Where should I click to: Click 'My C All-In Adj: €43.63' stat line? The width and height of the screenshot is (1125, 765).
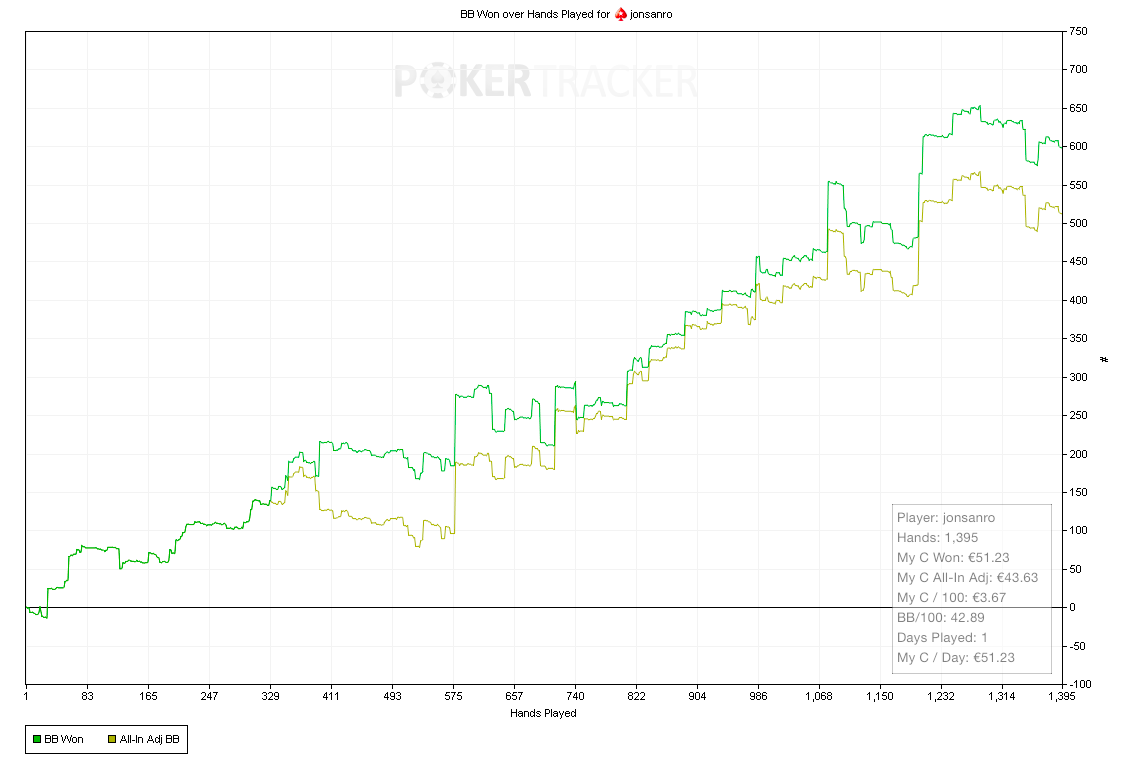[x=967, y=578]
